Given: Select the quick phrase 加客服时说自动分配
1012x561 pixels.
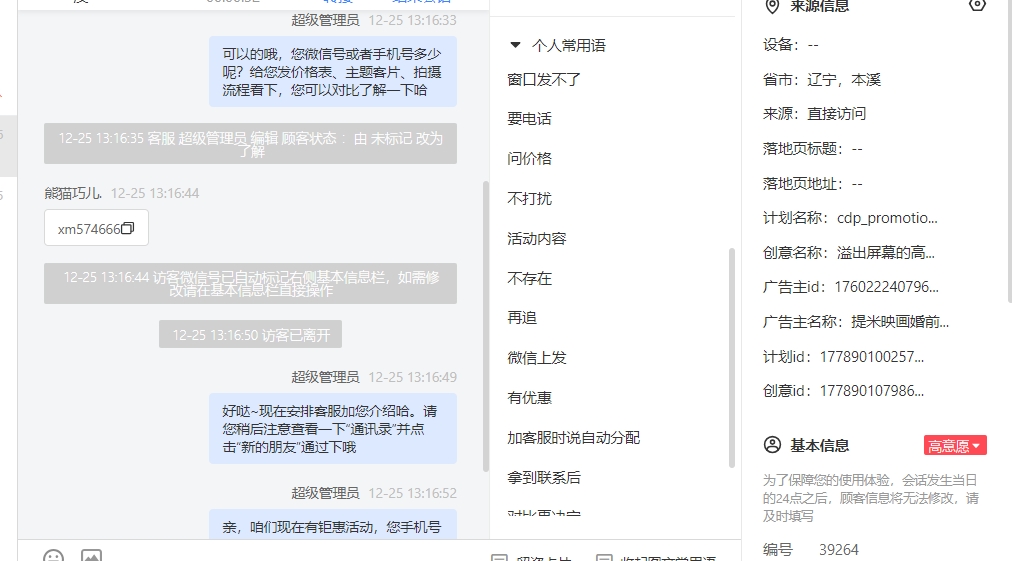Looking at the screenshot, I should [573, 438].
